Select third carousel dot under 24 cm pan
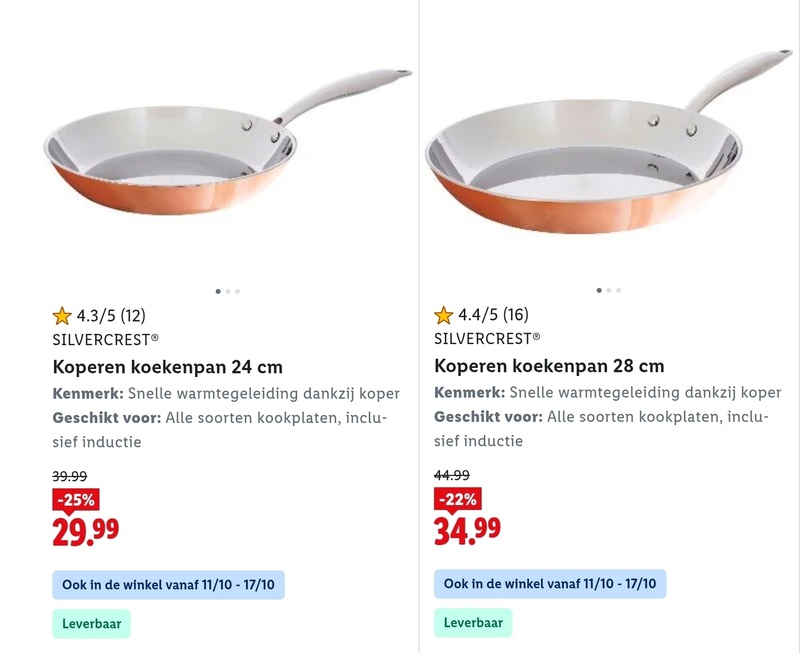800x658 pixels. (x=237, y=291)
